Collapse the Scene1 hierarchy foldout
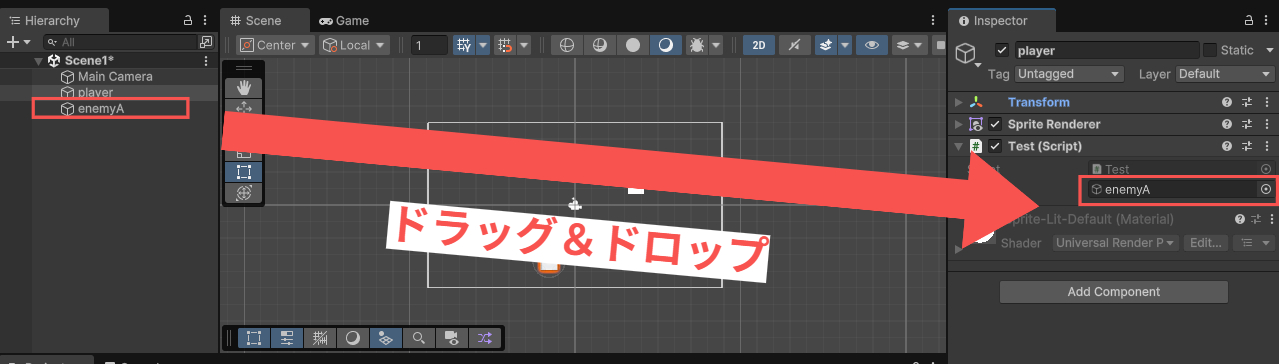Screen dimensions: 1279x364 coord(39,61)
